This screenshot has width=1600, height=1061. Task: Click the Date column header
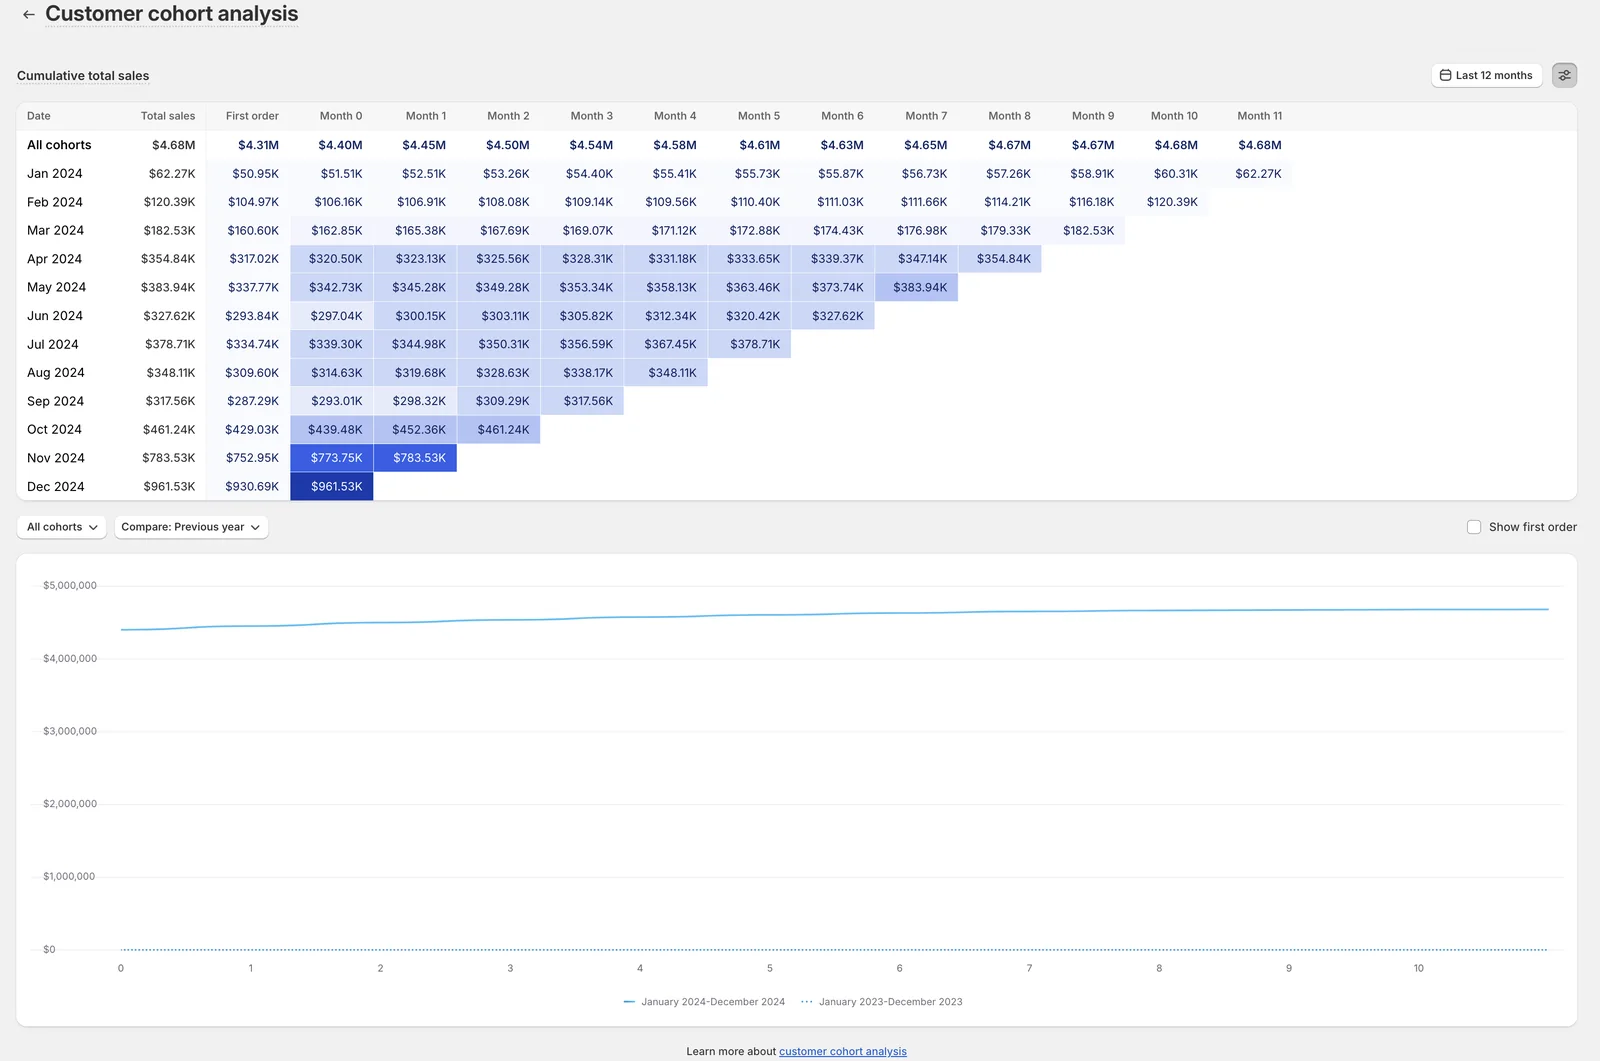coord(39,116)
